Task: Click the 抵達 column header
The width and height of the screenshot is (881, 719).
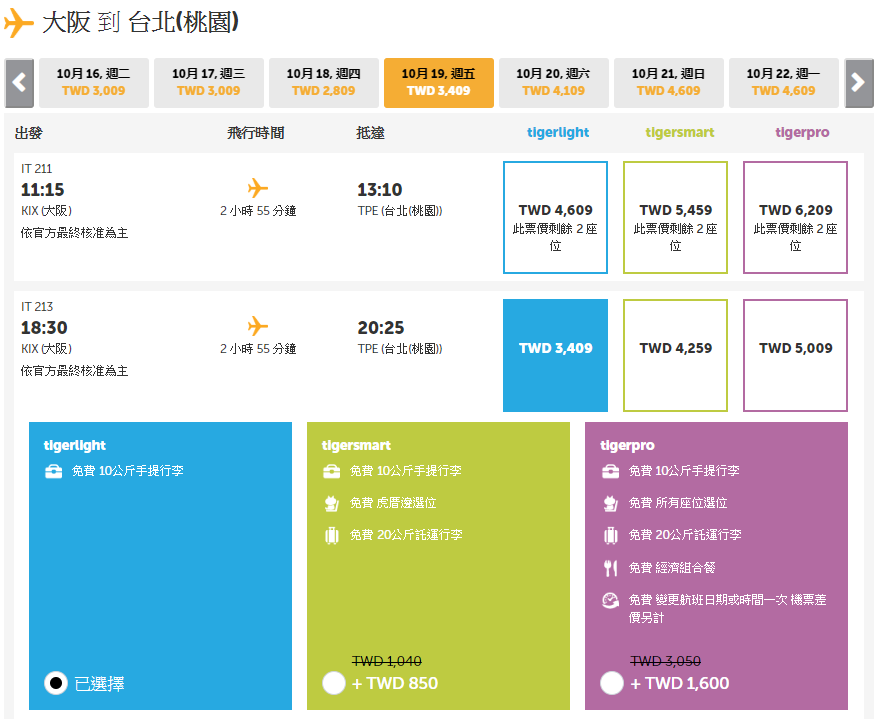Action: click(x=370, y=133)
